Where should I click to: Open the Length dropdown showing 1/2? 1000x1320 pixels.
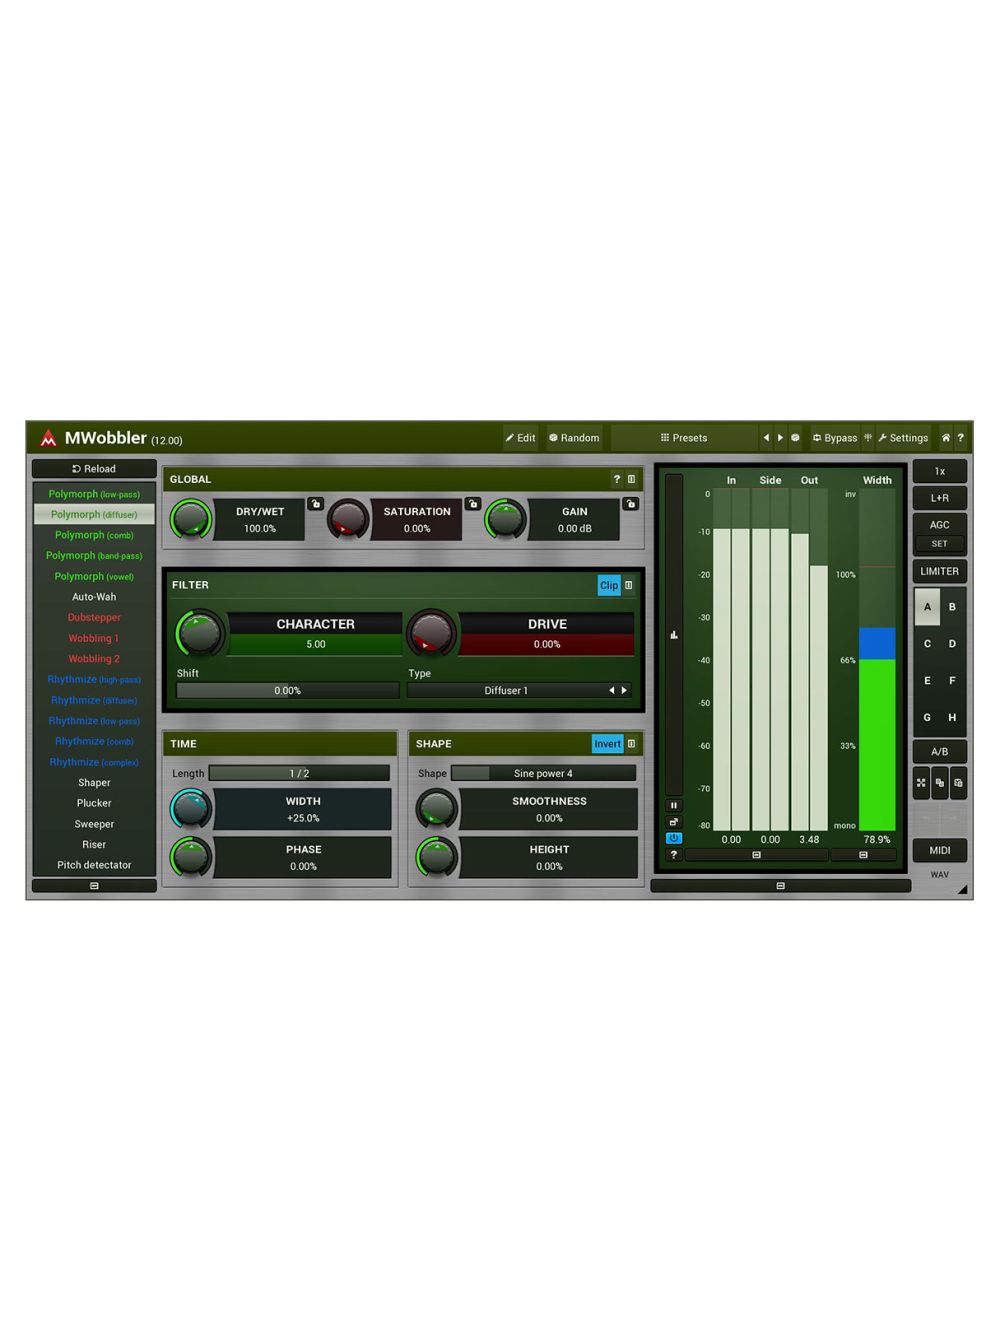pyautogui.click(x=300, y=773)
